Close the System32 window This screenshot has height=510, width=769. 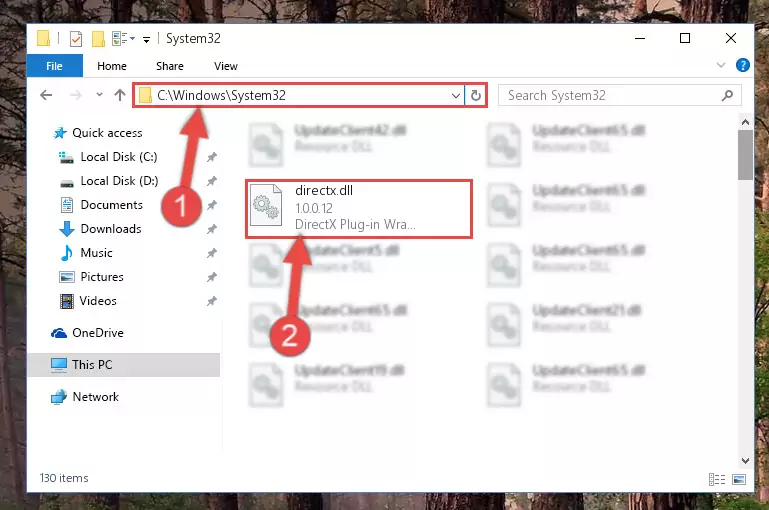coord(731,38)
